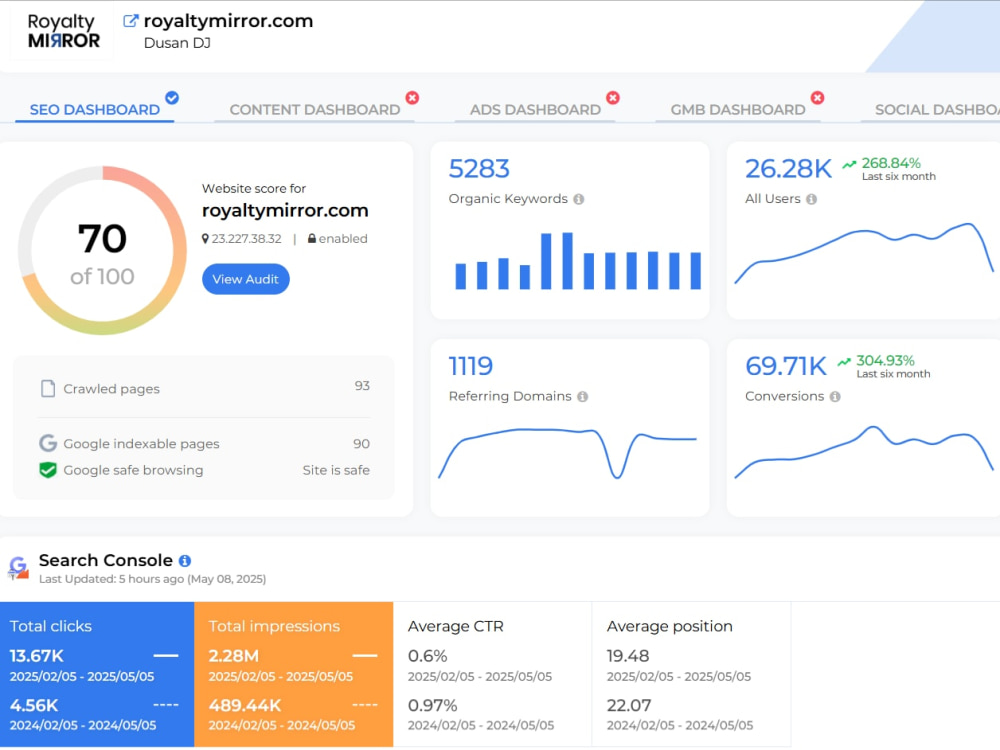This screenshot has height=750, width=1000.
Task: Click the 69.71K conversions value
Action: pyautogui.click(x=786, y=366)
